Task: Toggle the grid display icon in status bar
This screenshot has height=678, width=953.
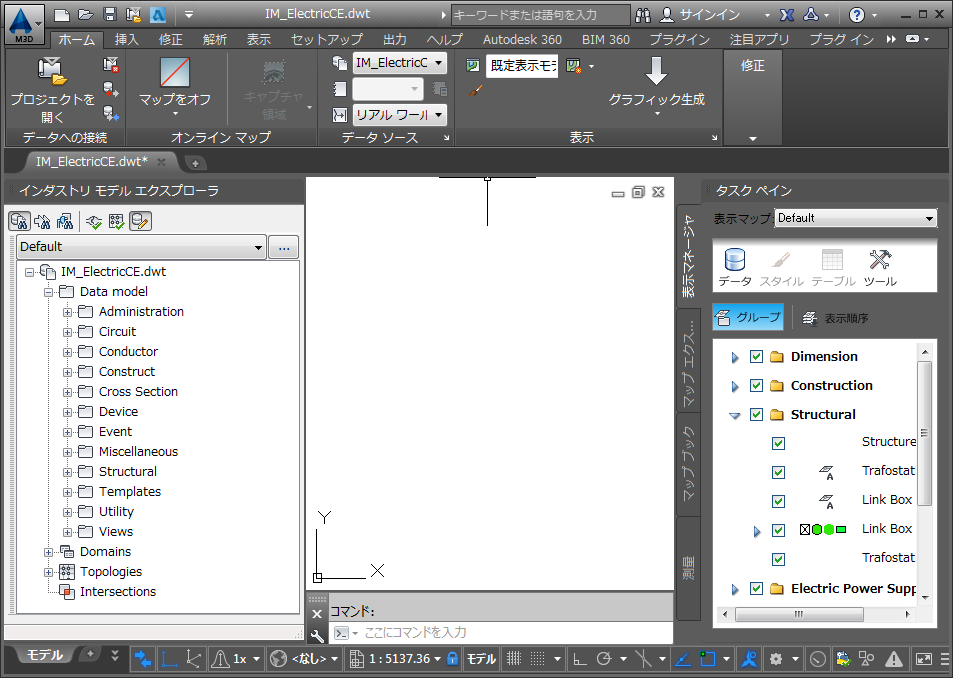Action: coord(514,659)
